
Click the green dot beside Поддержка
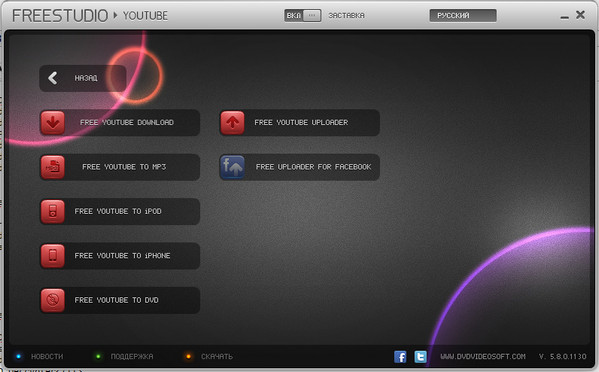[98, 356]
